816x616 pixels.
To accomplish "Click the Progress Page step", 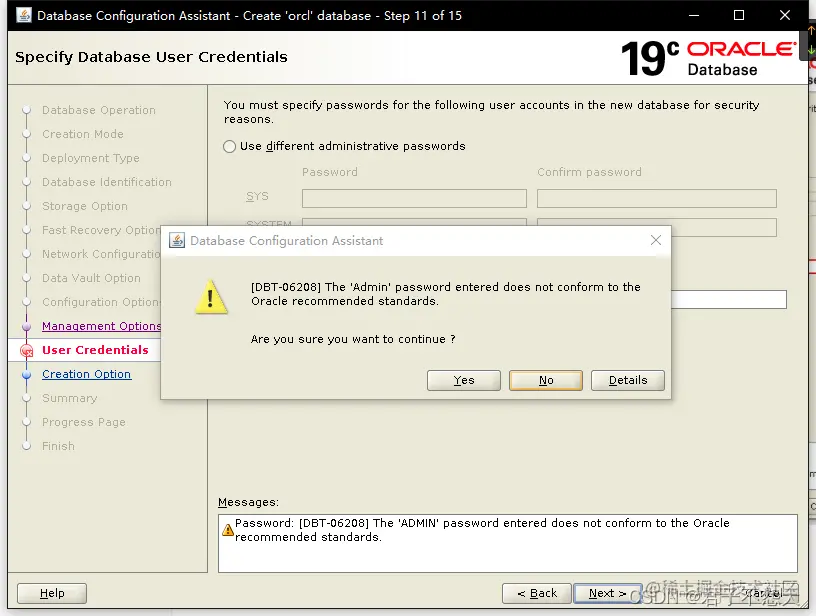I will point(84,422).
